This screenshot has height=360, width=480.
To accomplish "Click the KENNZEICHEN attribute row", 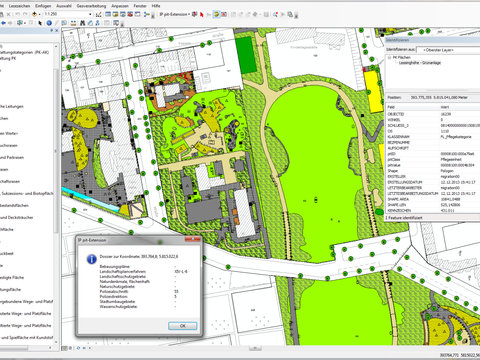I will click(433, 210).
